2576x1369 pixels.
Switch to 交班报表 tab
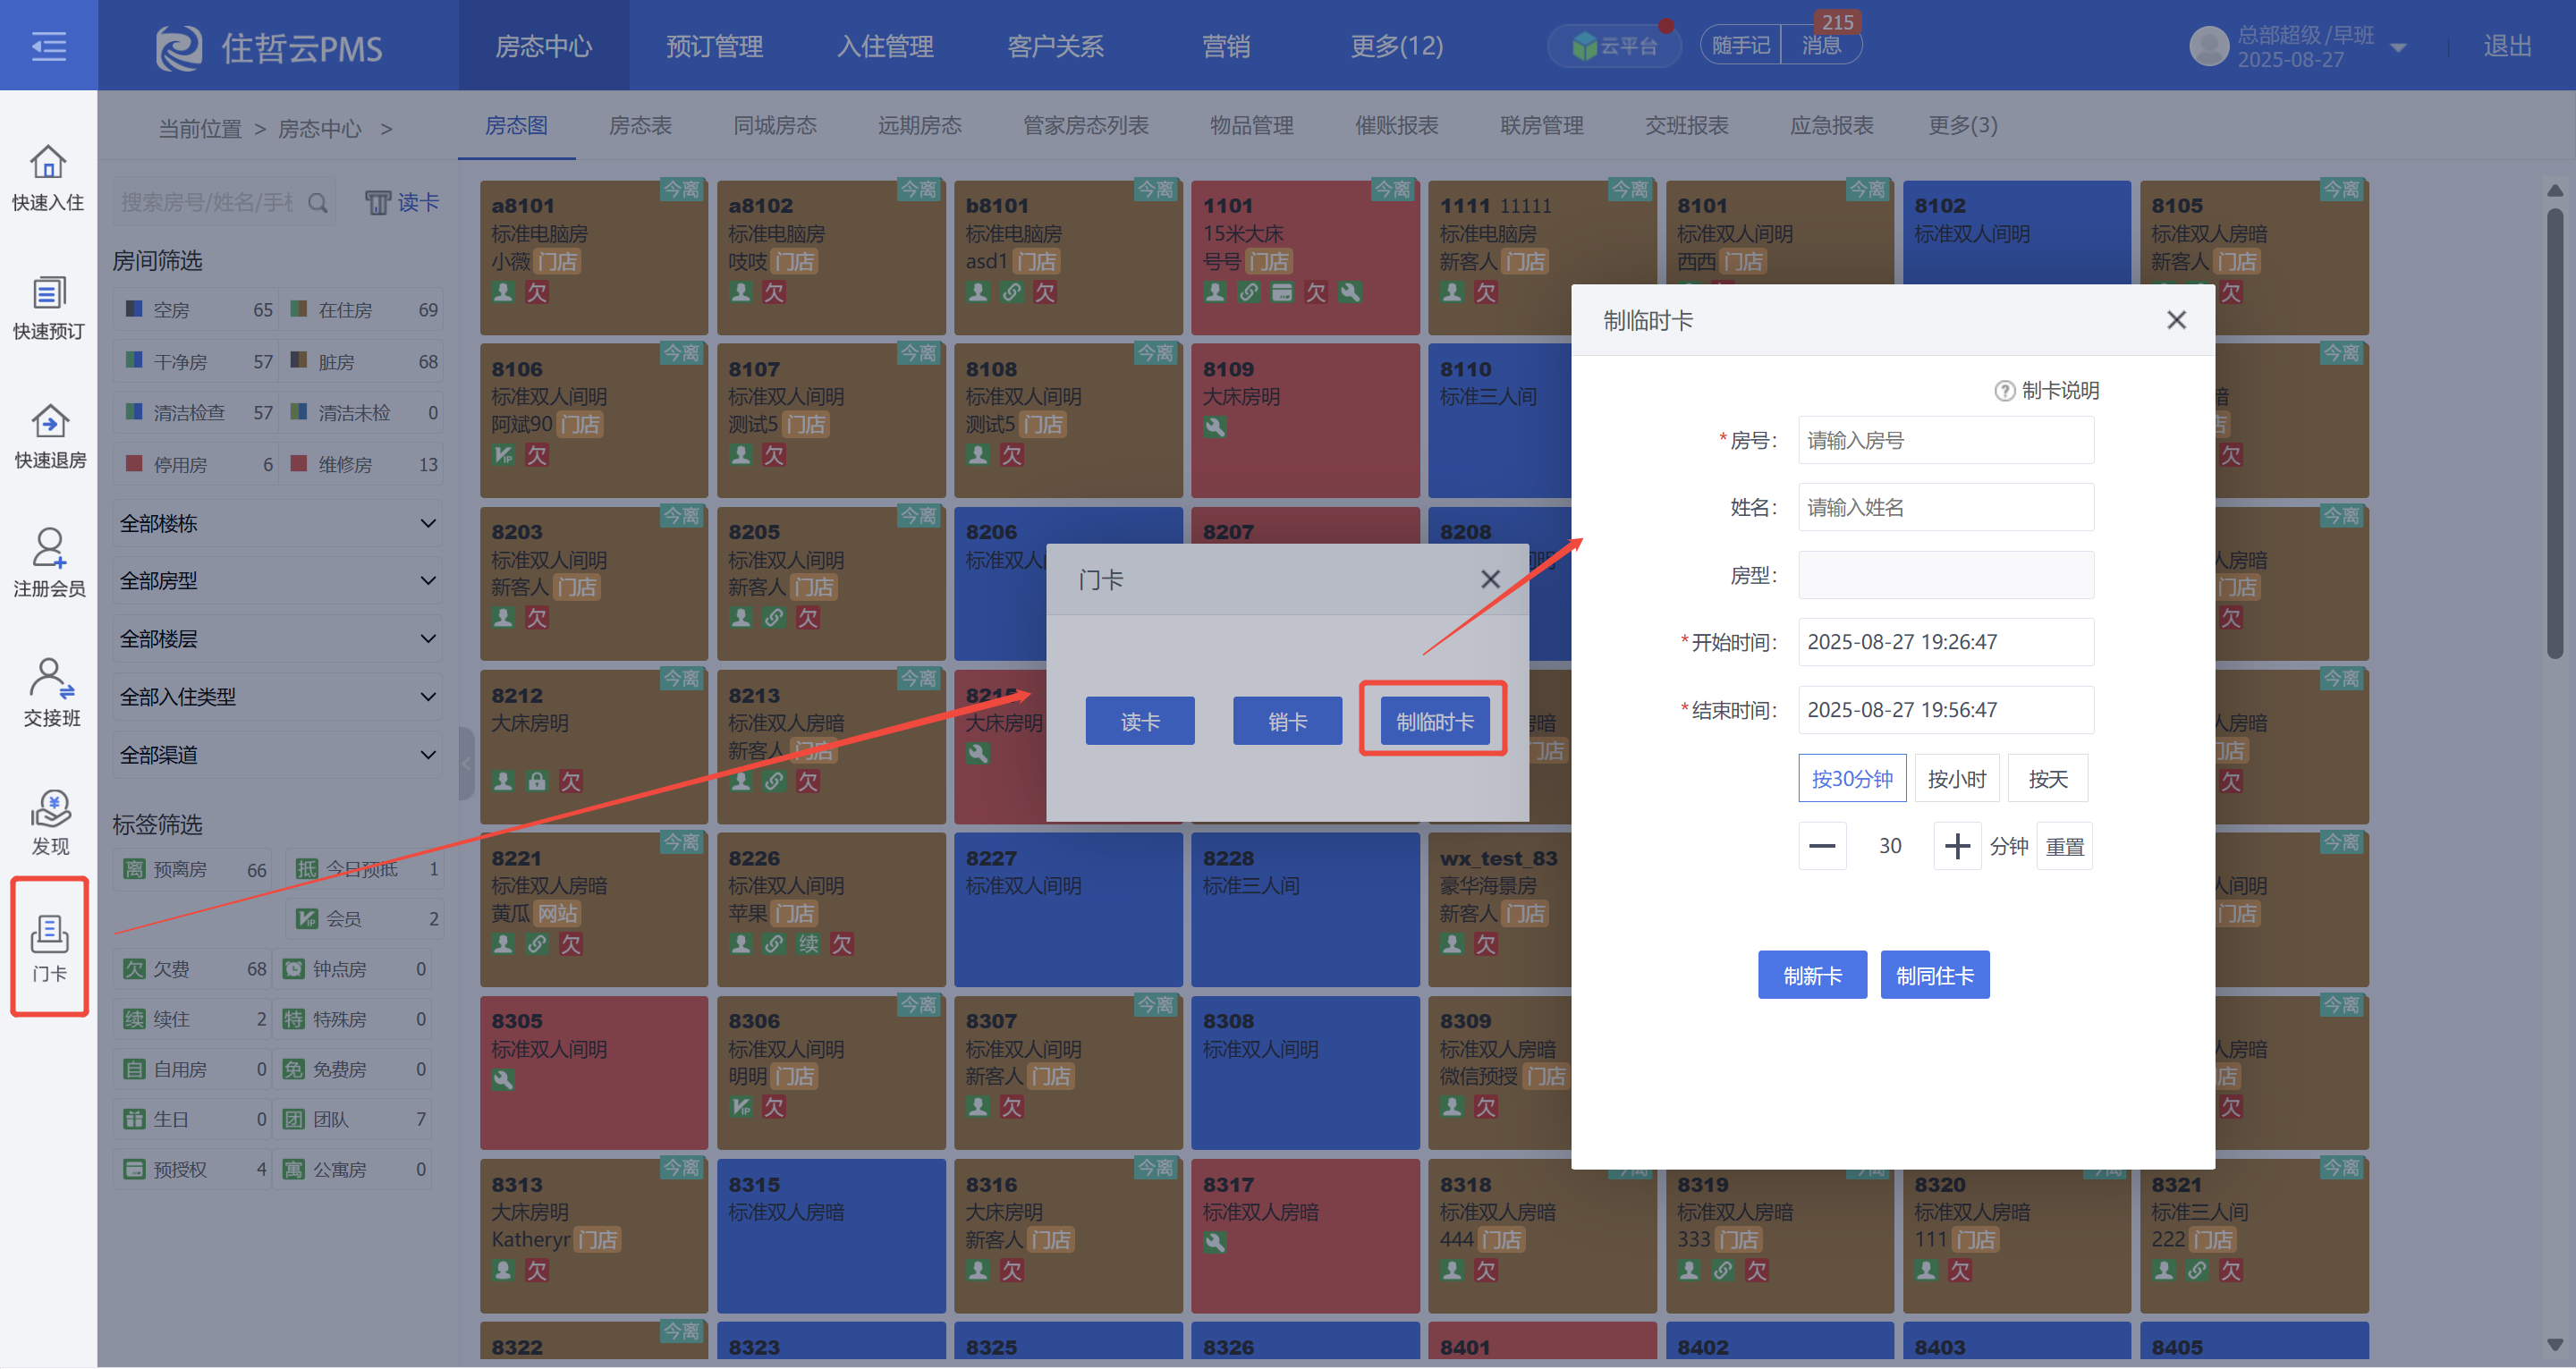[1686, 125]
